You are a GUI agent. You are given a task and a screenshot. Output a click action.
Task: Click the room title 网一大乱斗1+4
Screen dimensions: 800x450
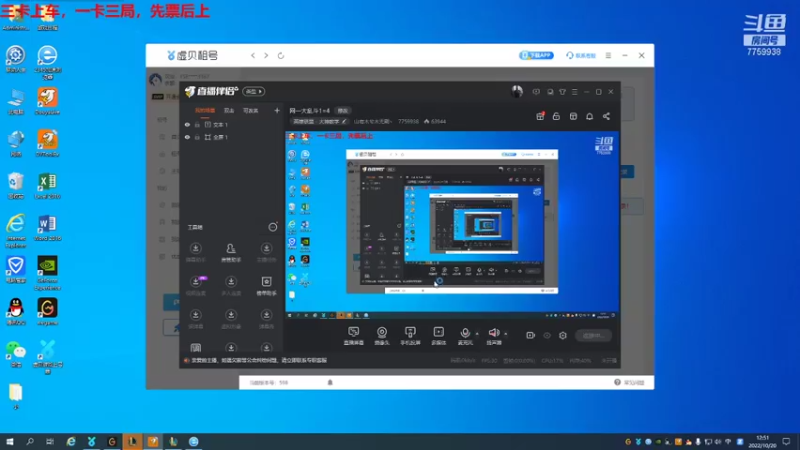310,111
